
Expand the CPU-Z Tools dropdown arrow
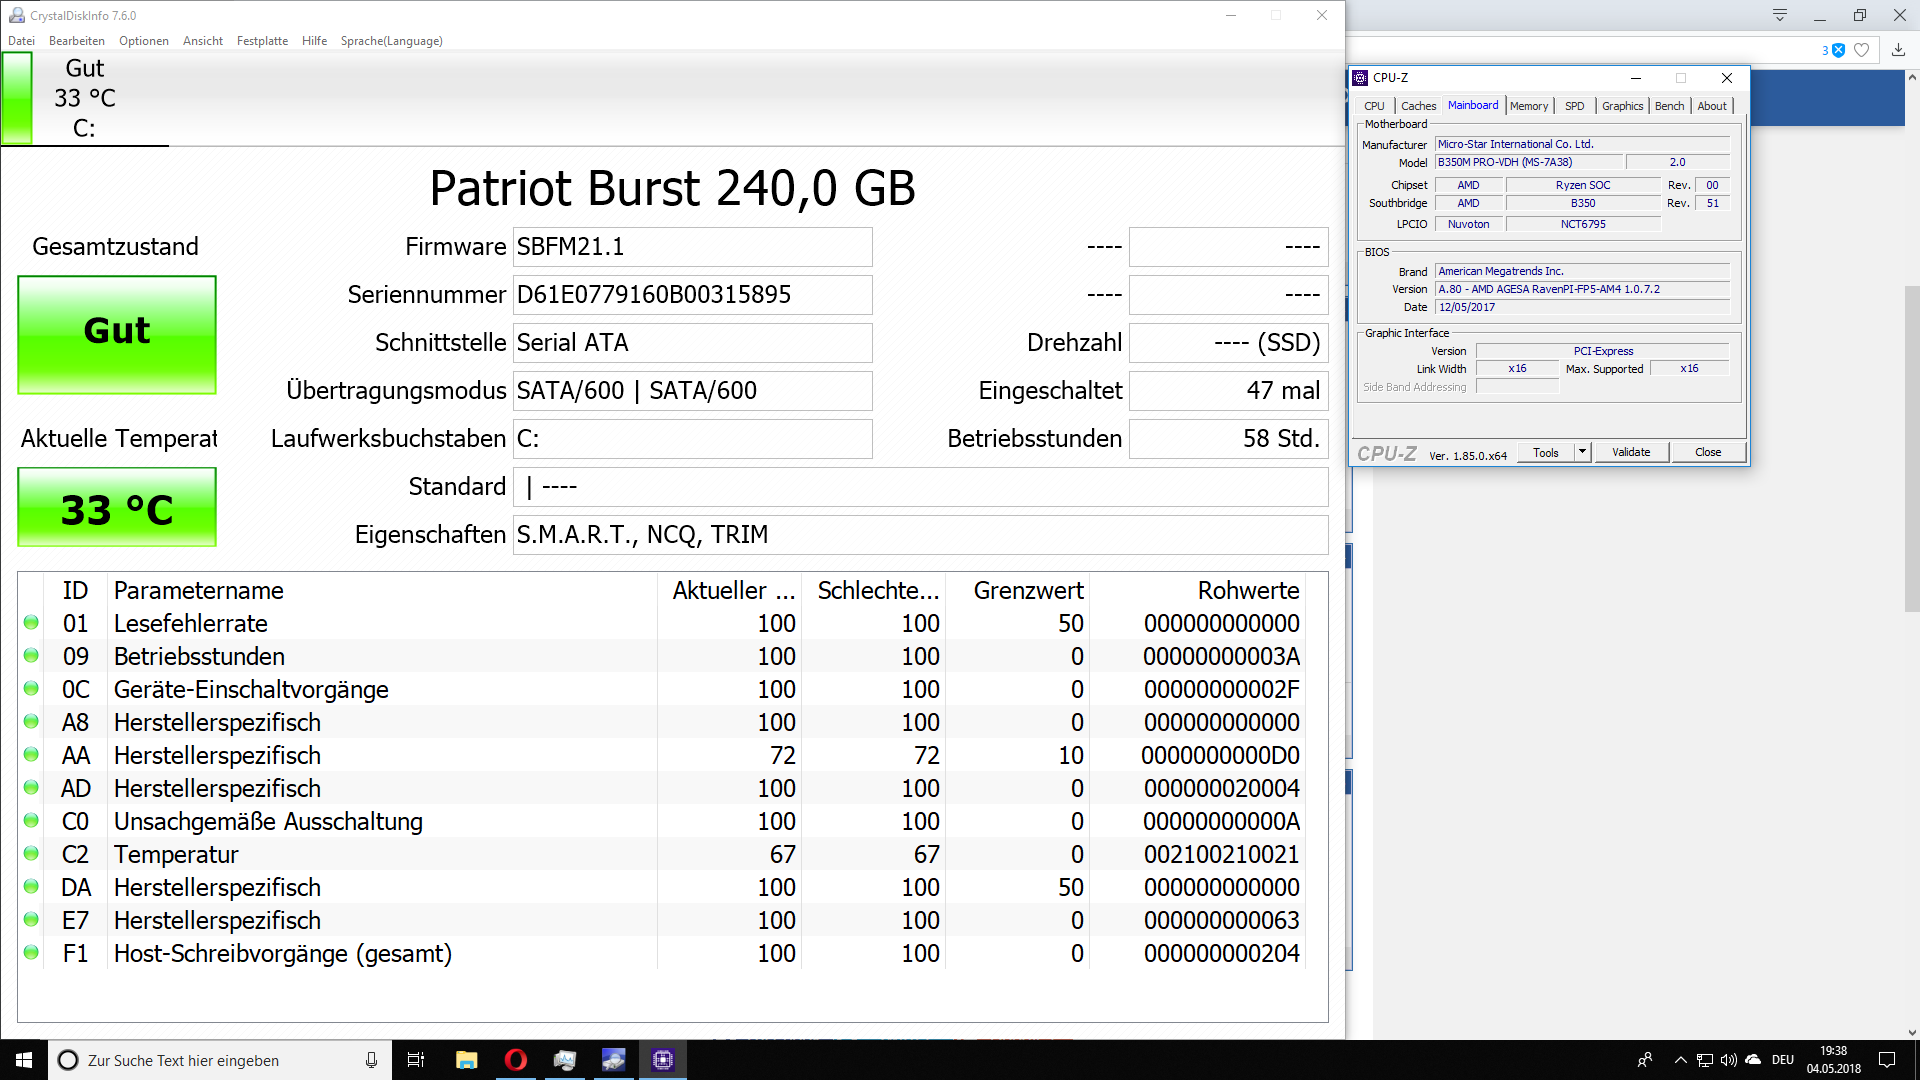click(1582, 452)
